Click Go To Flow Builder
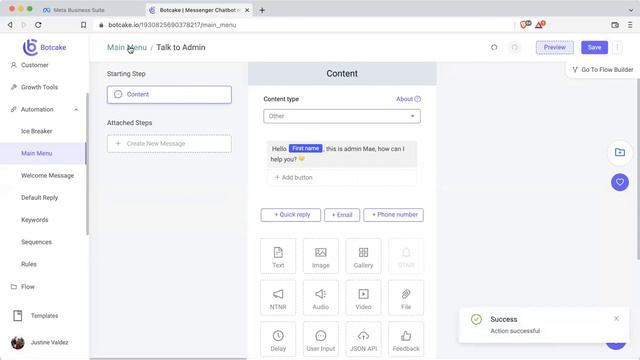Screen dimensions: 640x360 (603, 70)
